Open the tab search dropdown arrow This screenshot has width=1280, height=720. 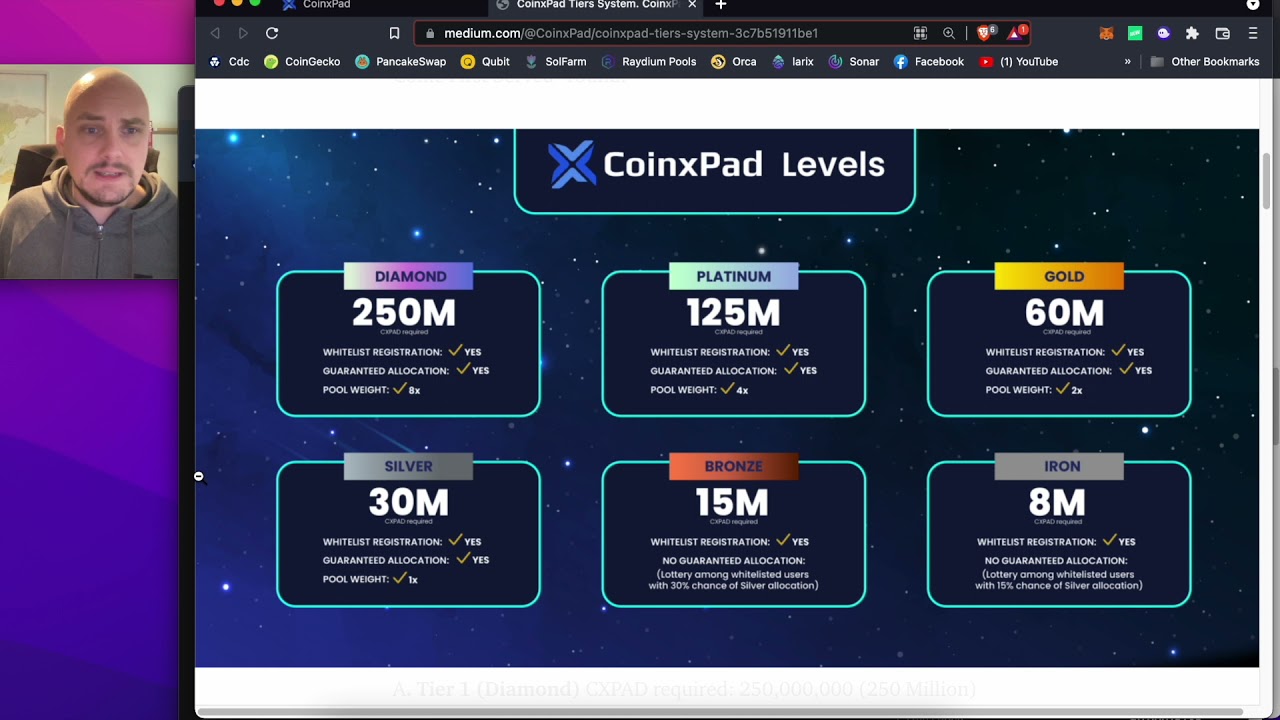point(1253,5)
